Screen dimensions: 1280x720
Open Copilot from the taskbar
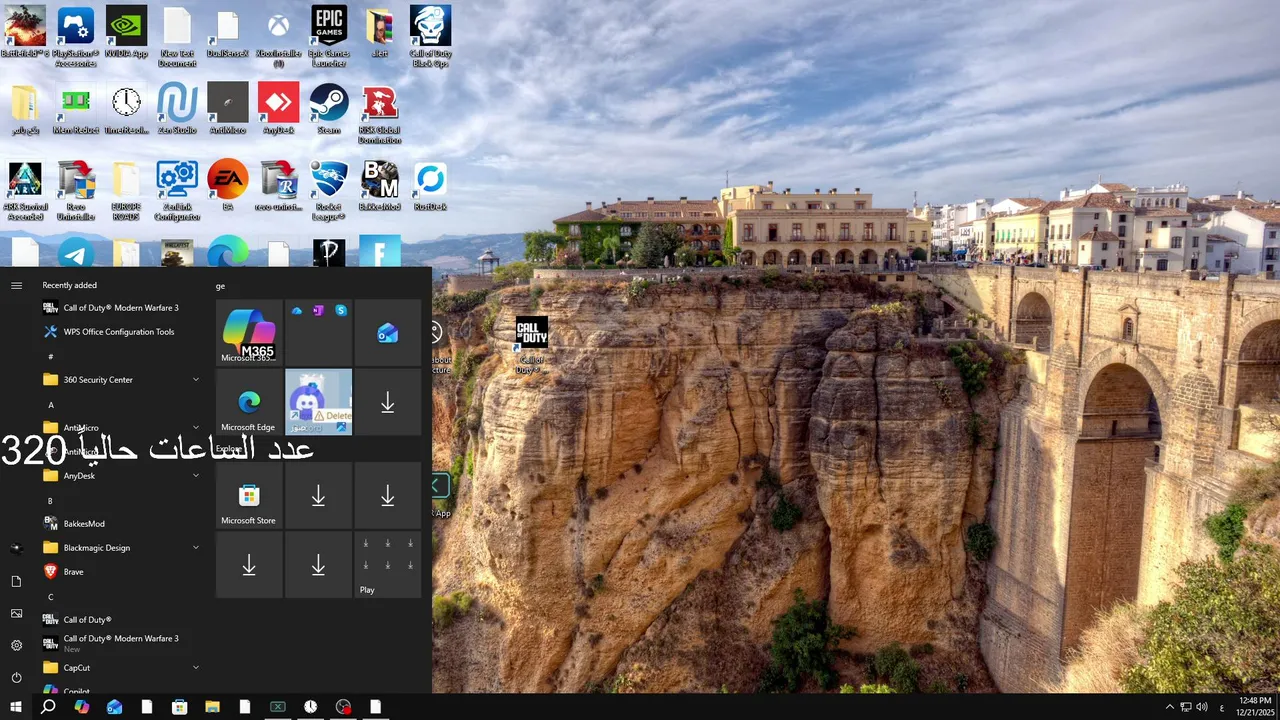click(x=82, y=707)
